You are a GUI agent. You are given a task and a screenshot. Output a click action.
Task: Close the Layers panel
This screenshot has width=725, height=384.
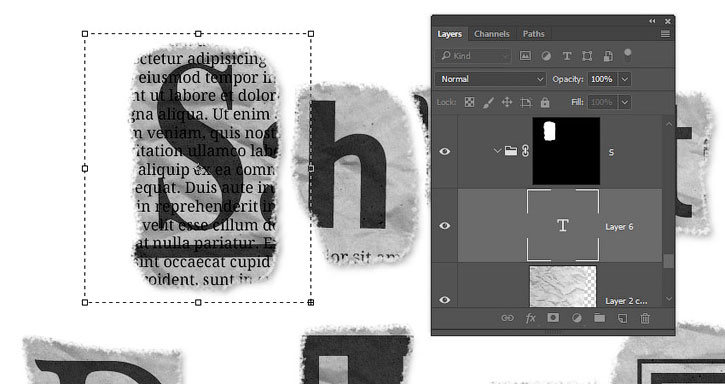668,21
